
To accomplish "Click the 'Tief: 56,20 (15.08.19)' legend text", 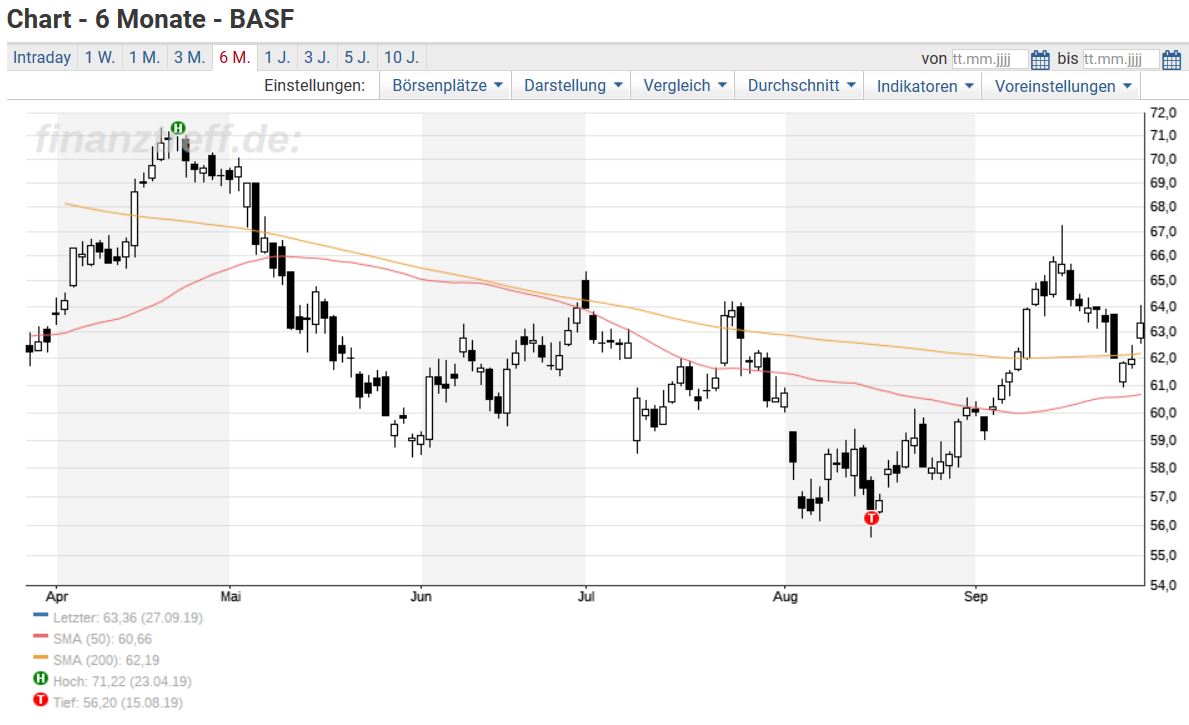I will point(118,702).
